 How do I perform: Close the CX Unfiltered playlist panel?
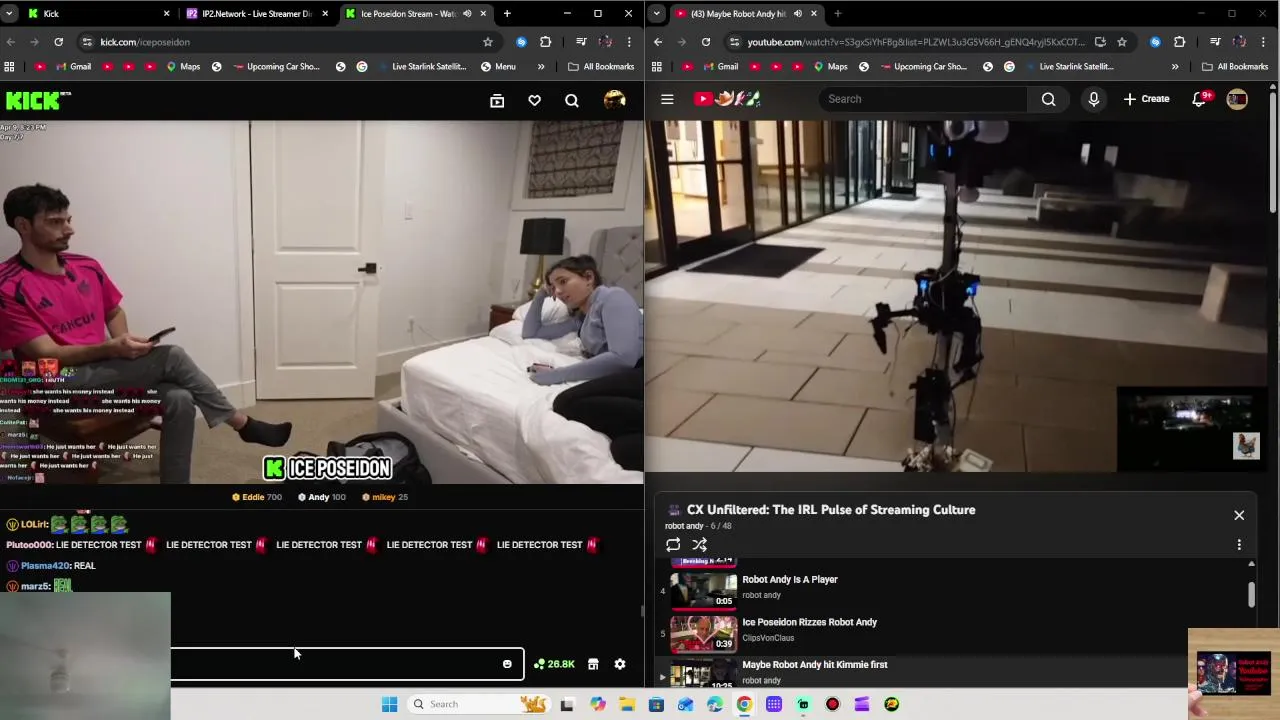pyautogui.click(x=1239, y=515)
